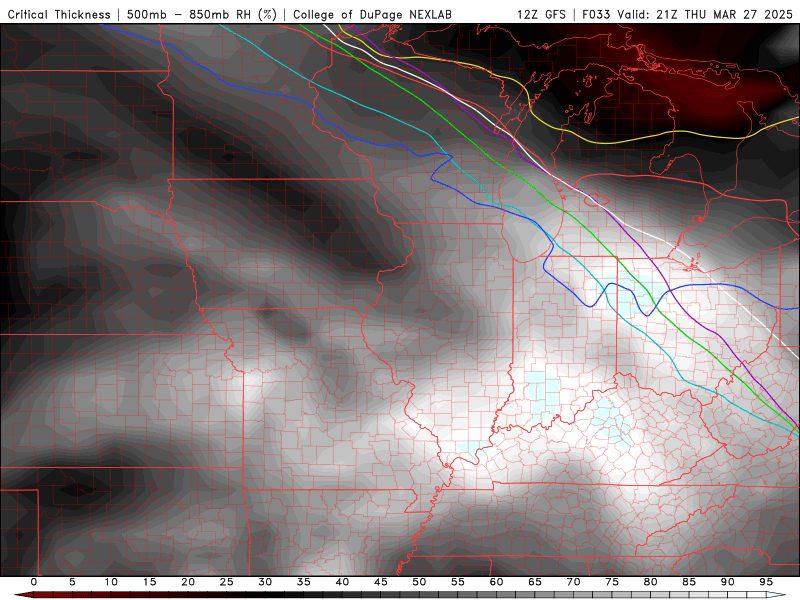800x600 pixels.
Task: Click the "12Z GFS" model run label
Action: [x=541, y=15]
